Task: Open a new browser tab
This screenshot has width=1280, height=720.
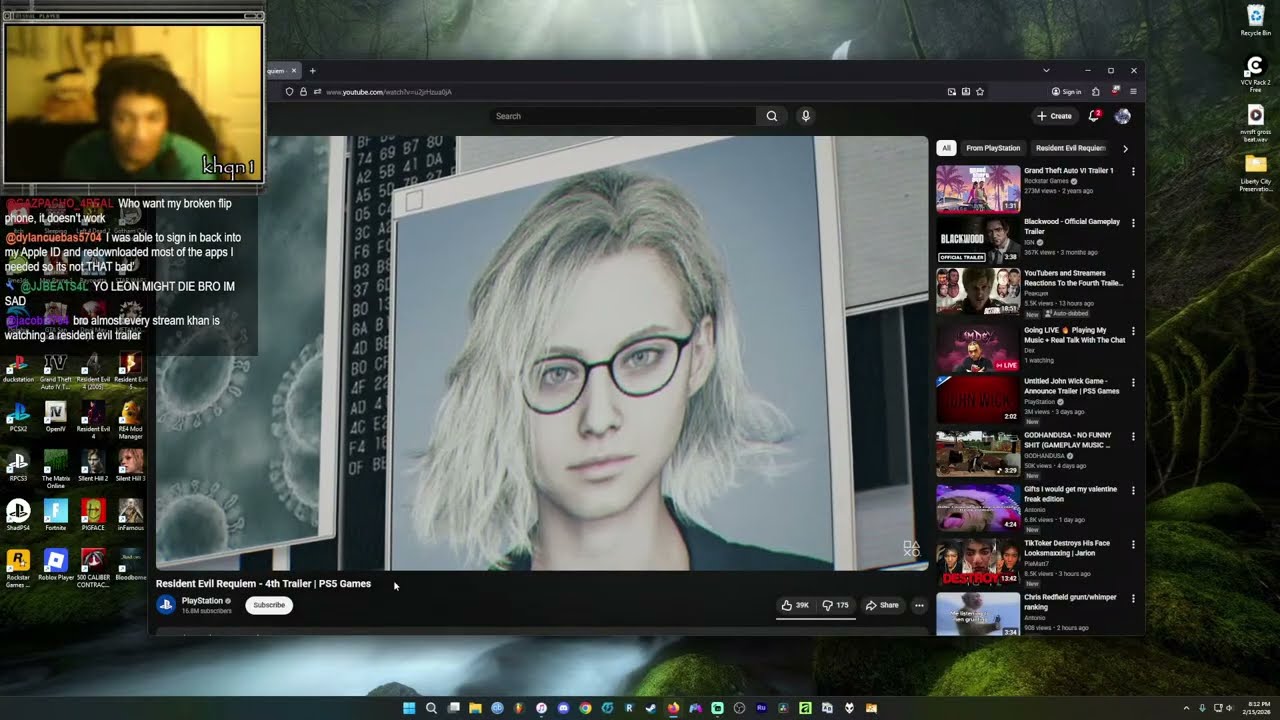Action: pos(312,71)
